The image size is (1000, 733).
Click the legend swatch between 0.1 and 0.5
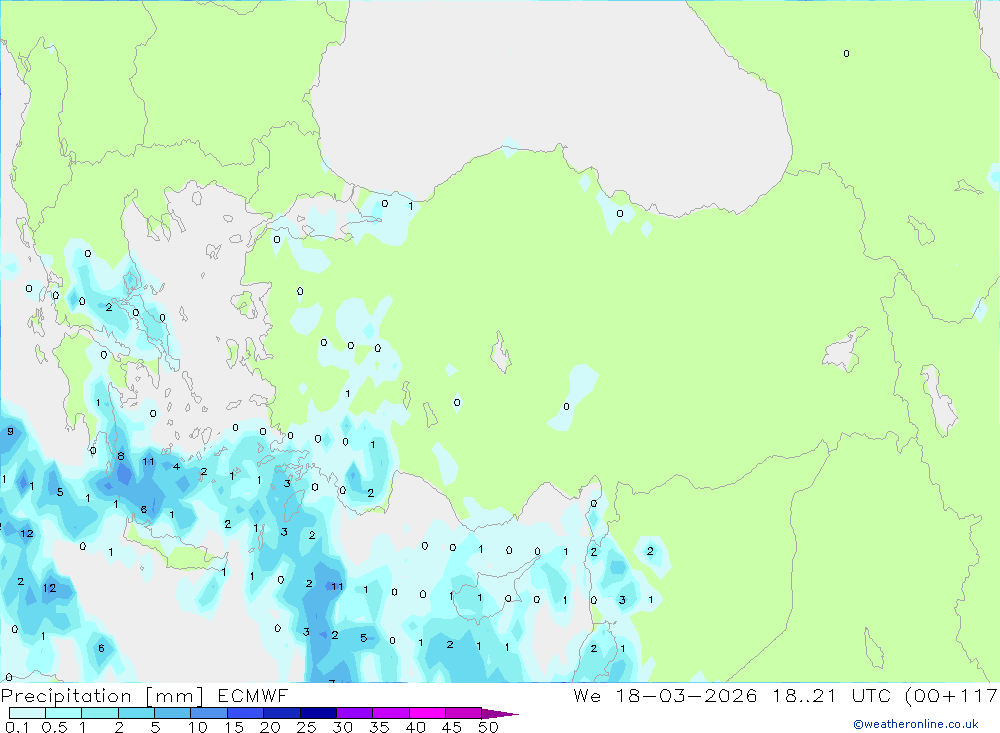click(x=27, y=713)
